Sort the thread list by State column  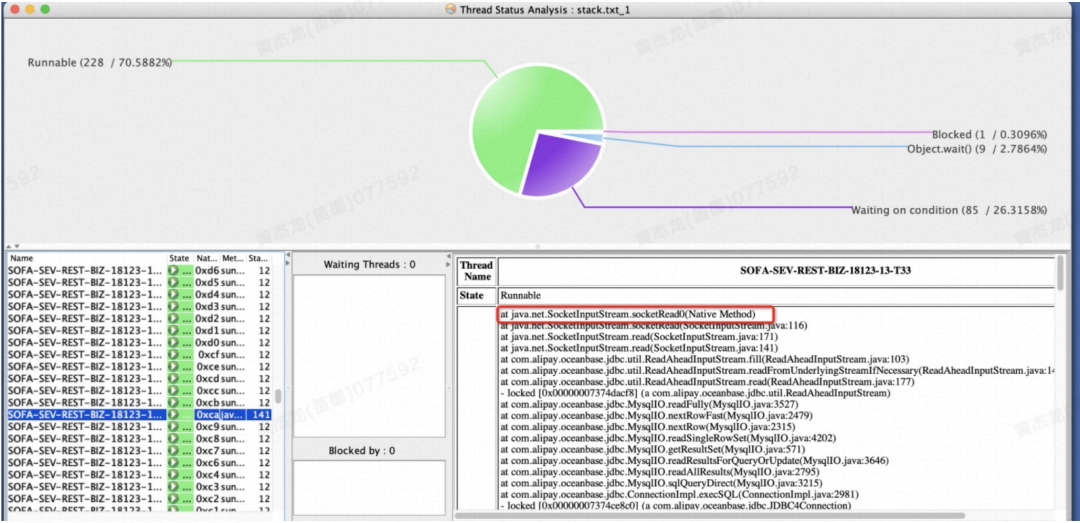click(180, 258)
